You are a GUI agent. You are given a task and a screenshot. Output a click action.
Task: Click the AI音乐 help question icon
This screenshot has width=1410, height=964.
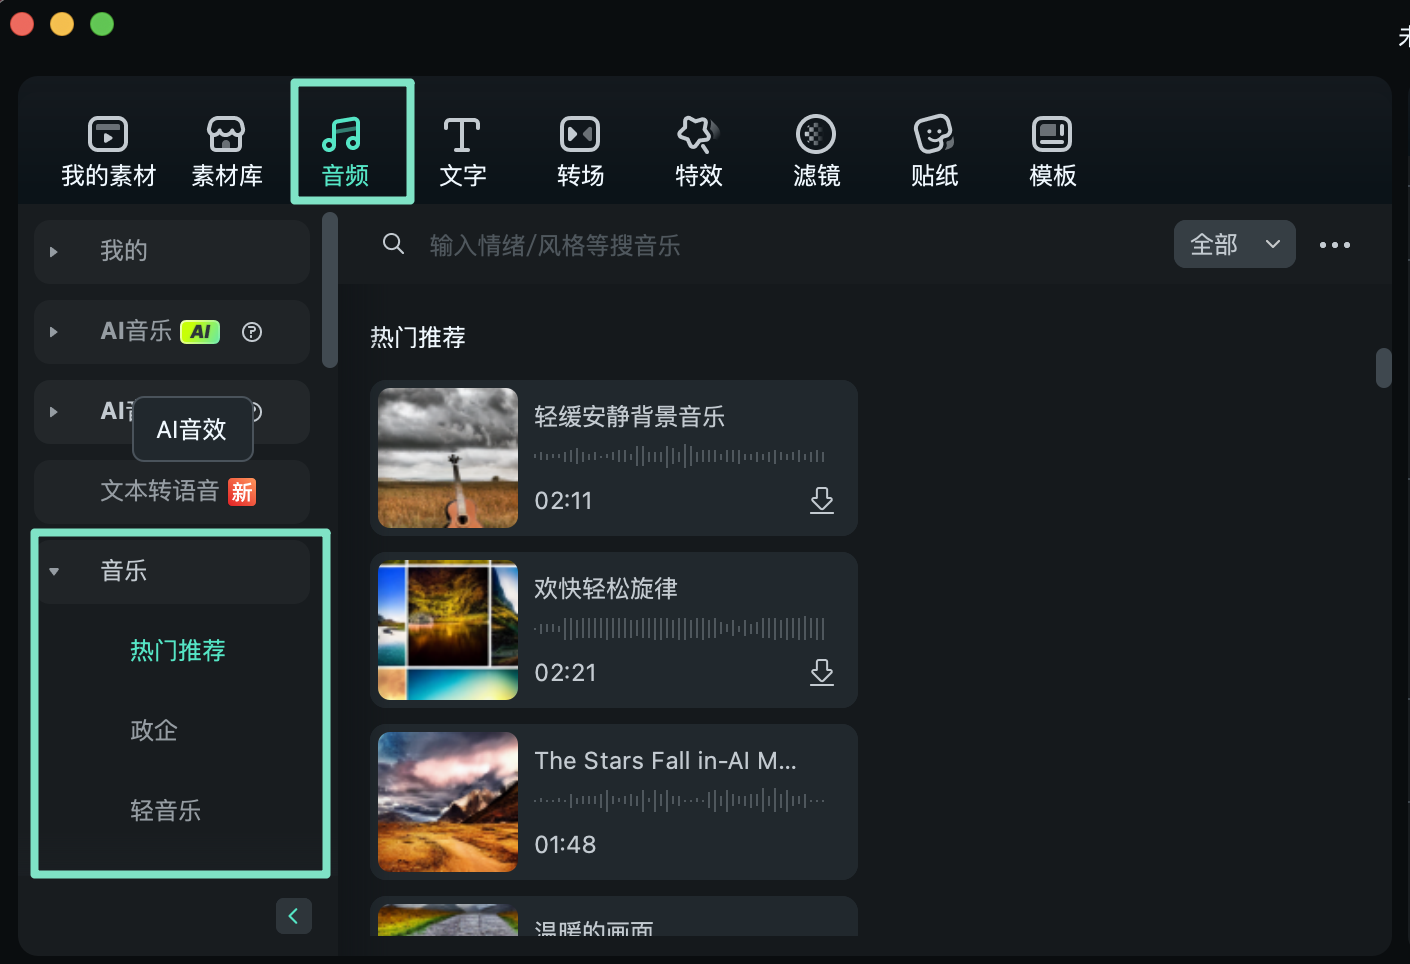(x=252, y=332)
